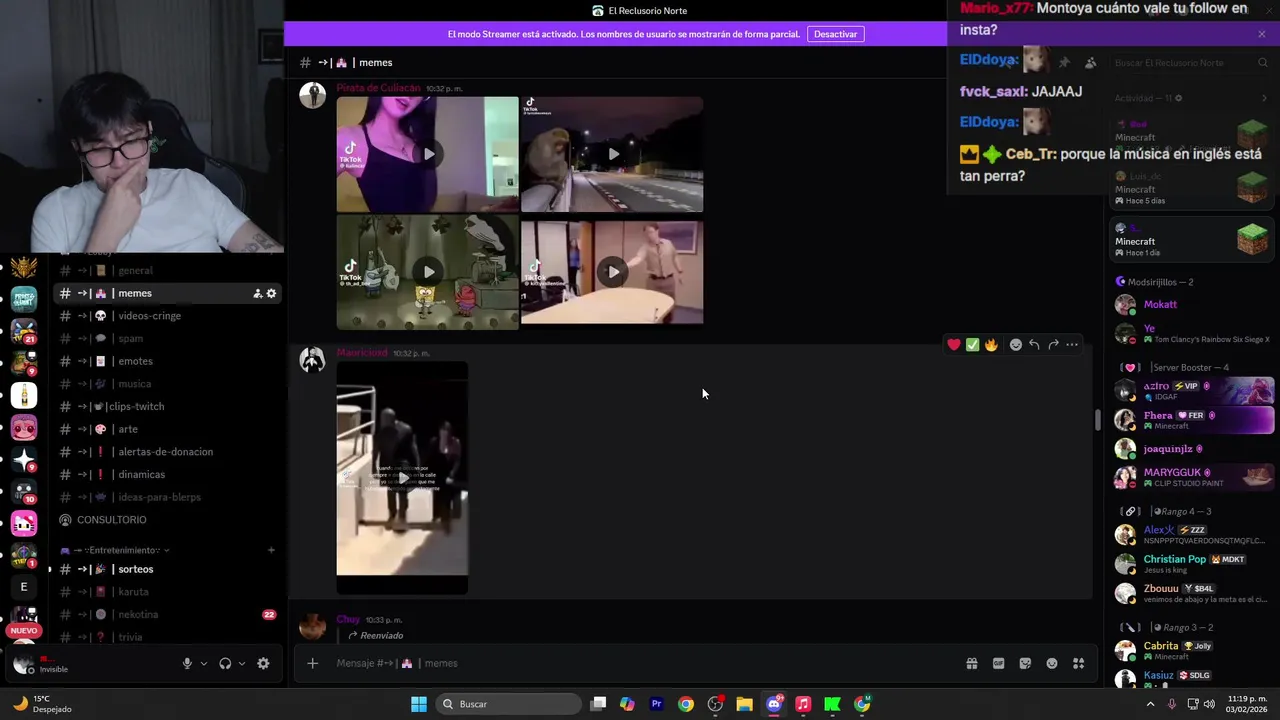This screenshot has height=720, width=1280.
Task: Open server icon with badge 21
Action: point(24,331)
